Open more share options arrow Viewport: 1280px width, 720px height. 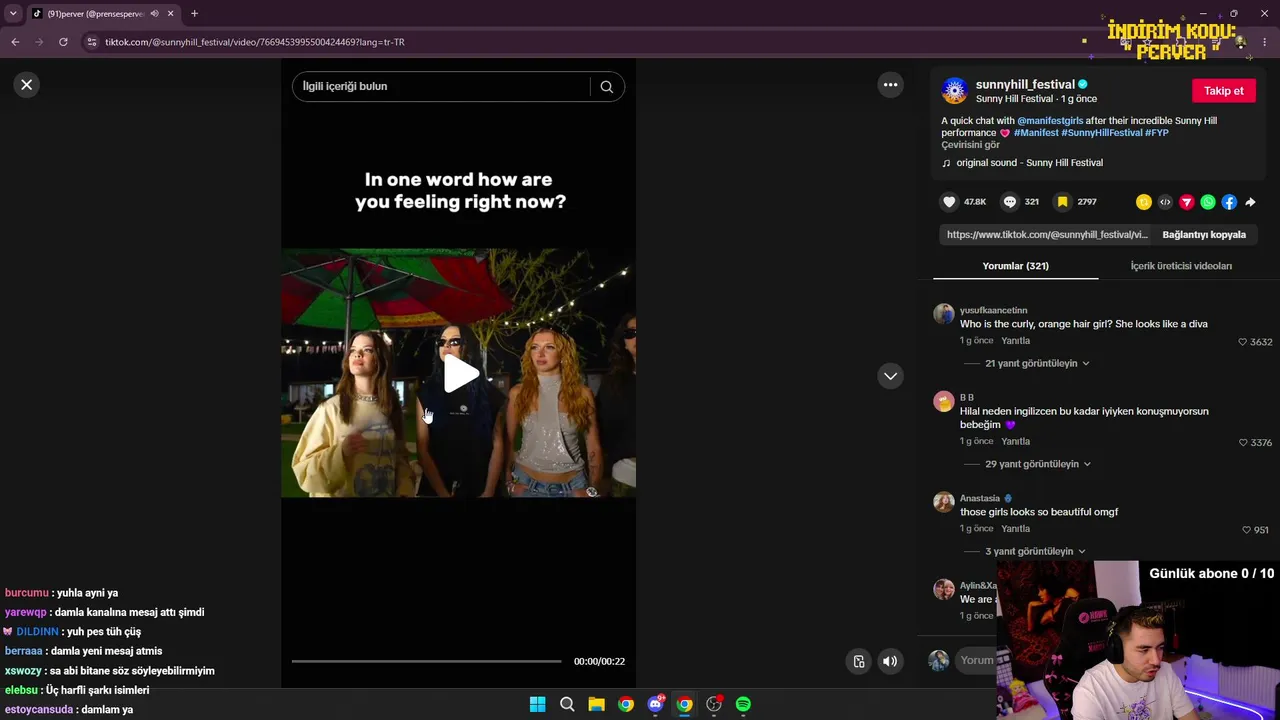click(1250, 202)
